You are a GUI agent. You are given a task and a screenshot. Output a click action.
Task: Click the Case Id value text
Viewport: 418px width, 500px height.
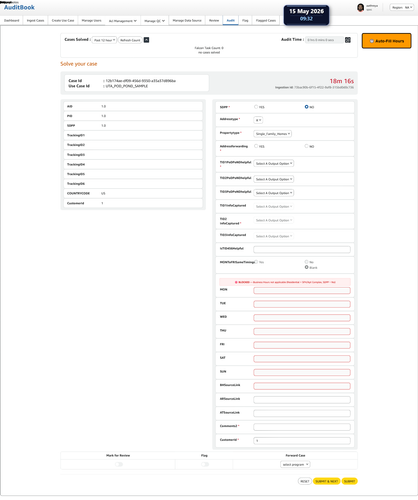[x=140, y=81]
